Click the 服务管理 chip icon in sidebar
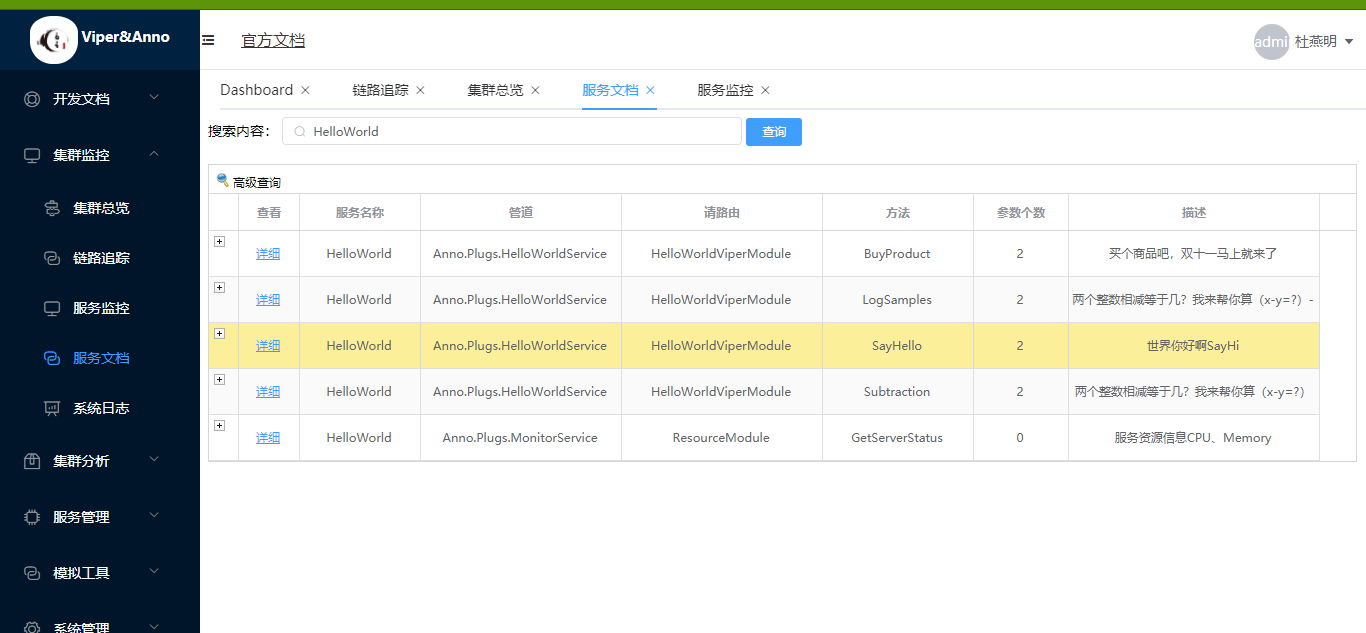Image resolution: width=1366 pixels, height=633 pixels. click(x=32, y=517)
